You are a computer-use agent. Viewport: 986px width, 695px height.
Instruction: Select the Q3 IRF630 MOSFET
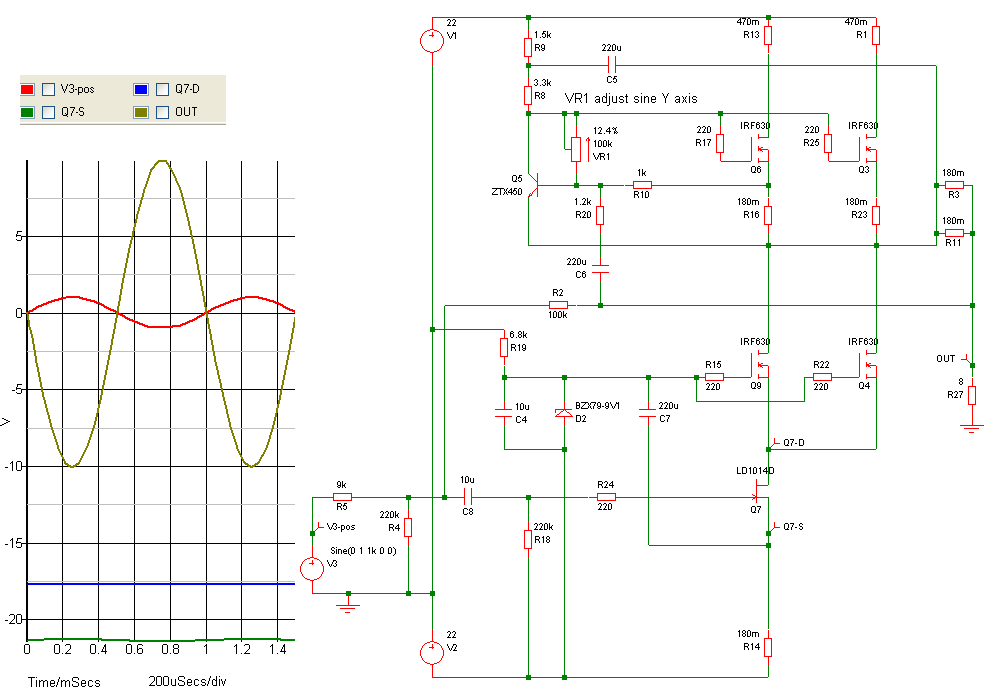pyautogui.click(x=868, y=149)
